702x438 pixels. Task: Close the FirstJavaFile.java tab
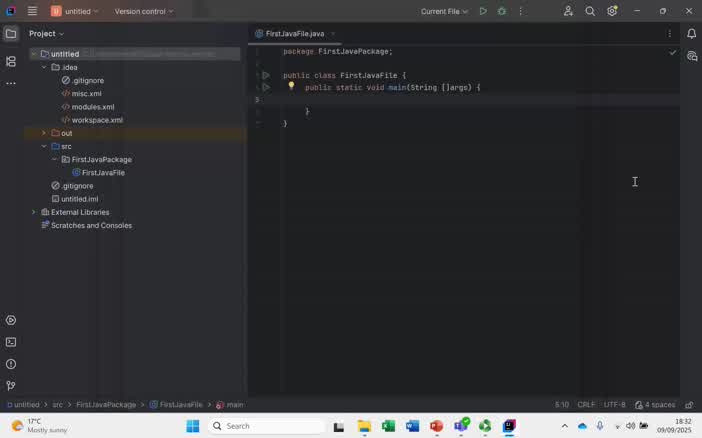tap(333, 34)
